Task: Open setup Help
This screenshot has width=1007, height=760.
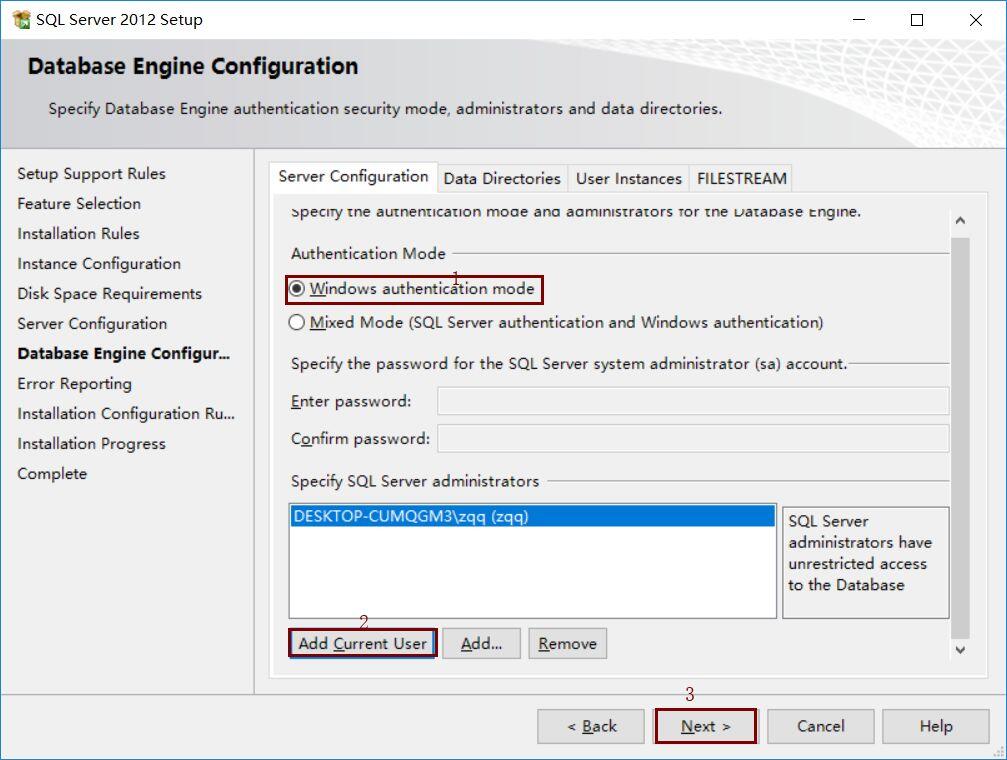Action: click(x=935, y=726)
